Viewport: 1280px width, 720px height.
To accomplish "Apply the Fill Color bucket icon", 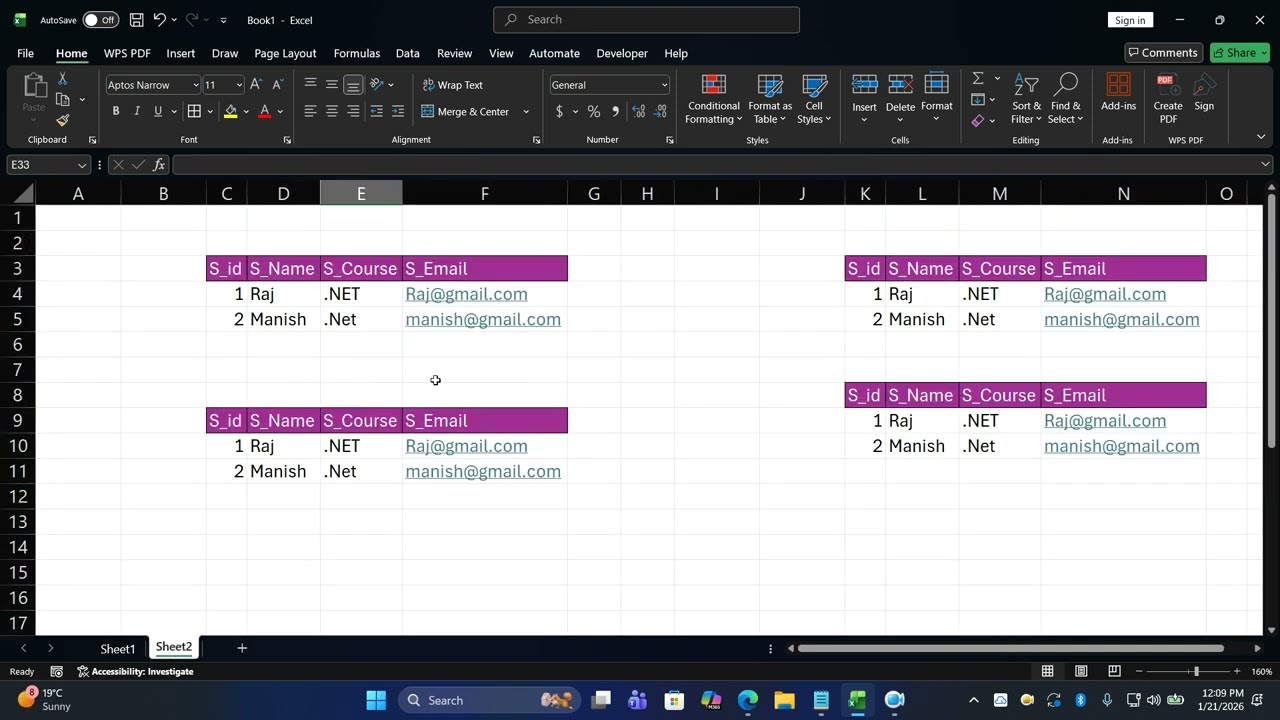I will (x=231, y=111).
